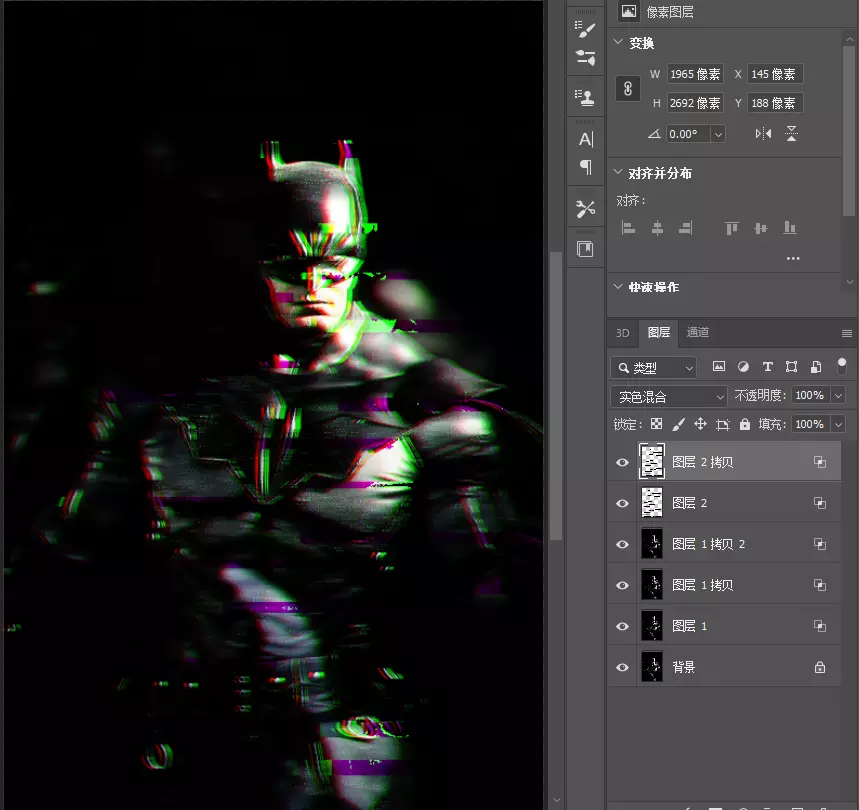The image size is (859, 810).
Task: Click the 不透明度 percentage field
Action: click(x=811, y=395)
